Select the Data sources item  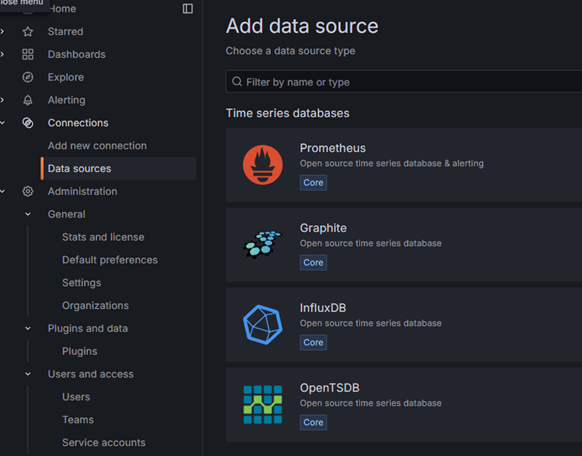[118, 168]
